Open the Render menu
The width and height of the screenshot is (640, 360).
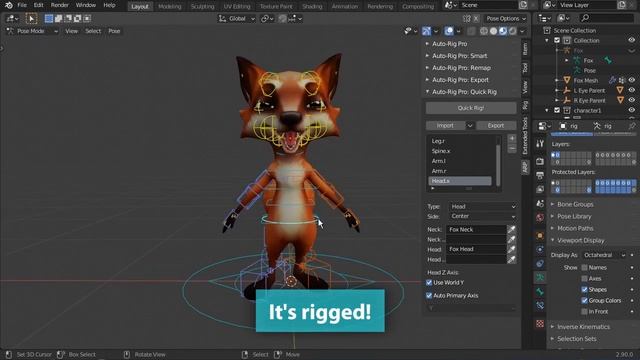[x=60, y=5]
